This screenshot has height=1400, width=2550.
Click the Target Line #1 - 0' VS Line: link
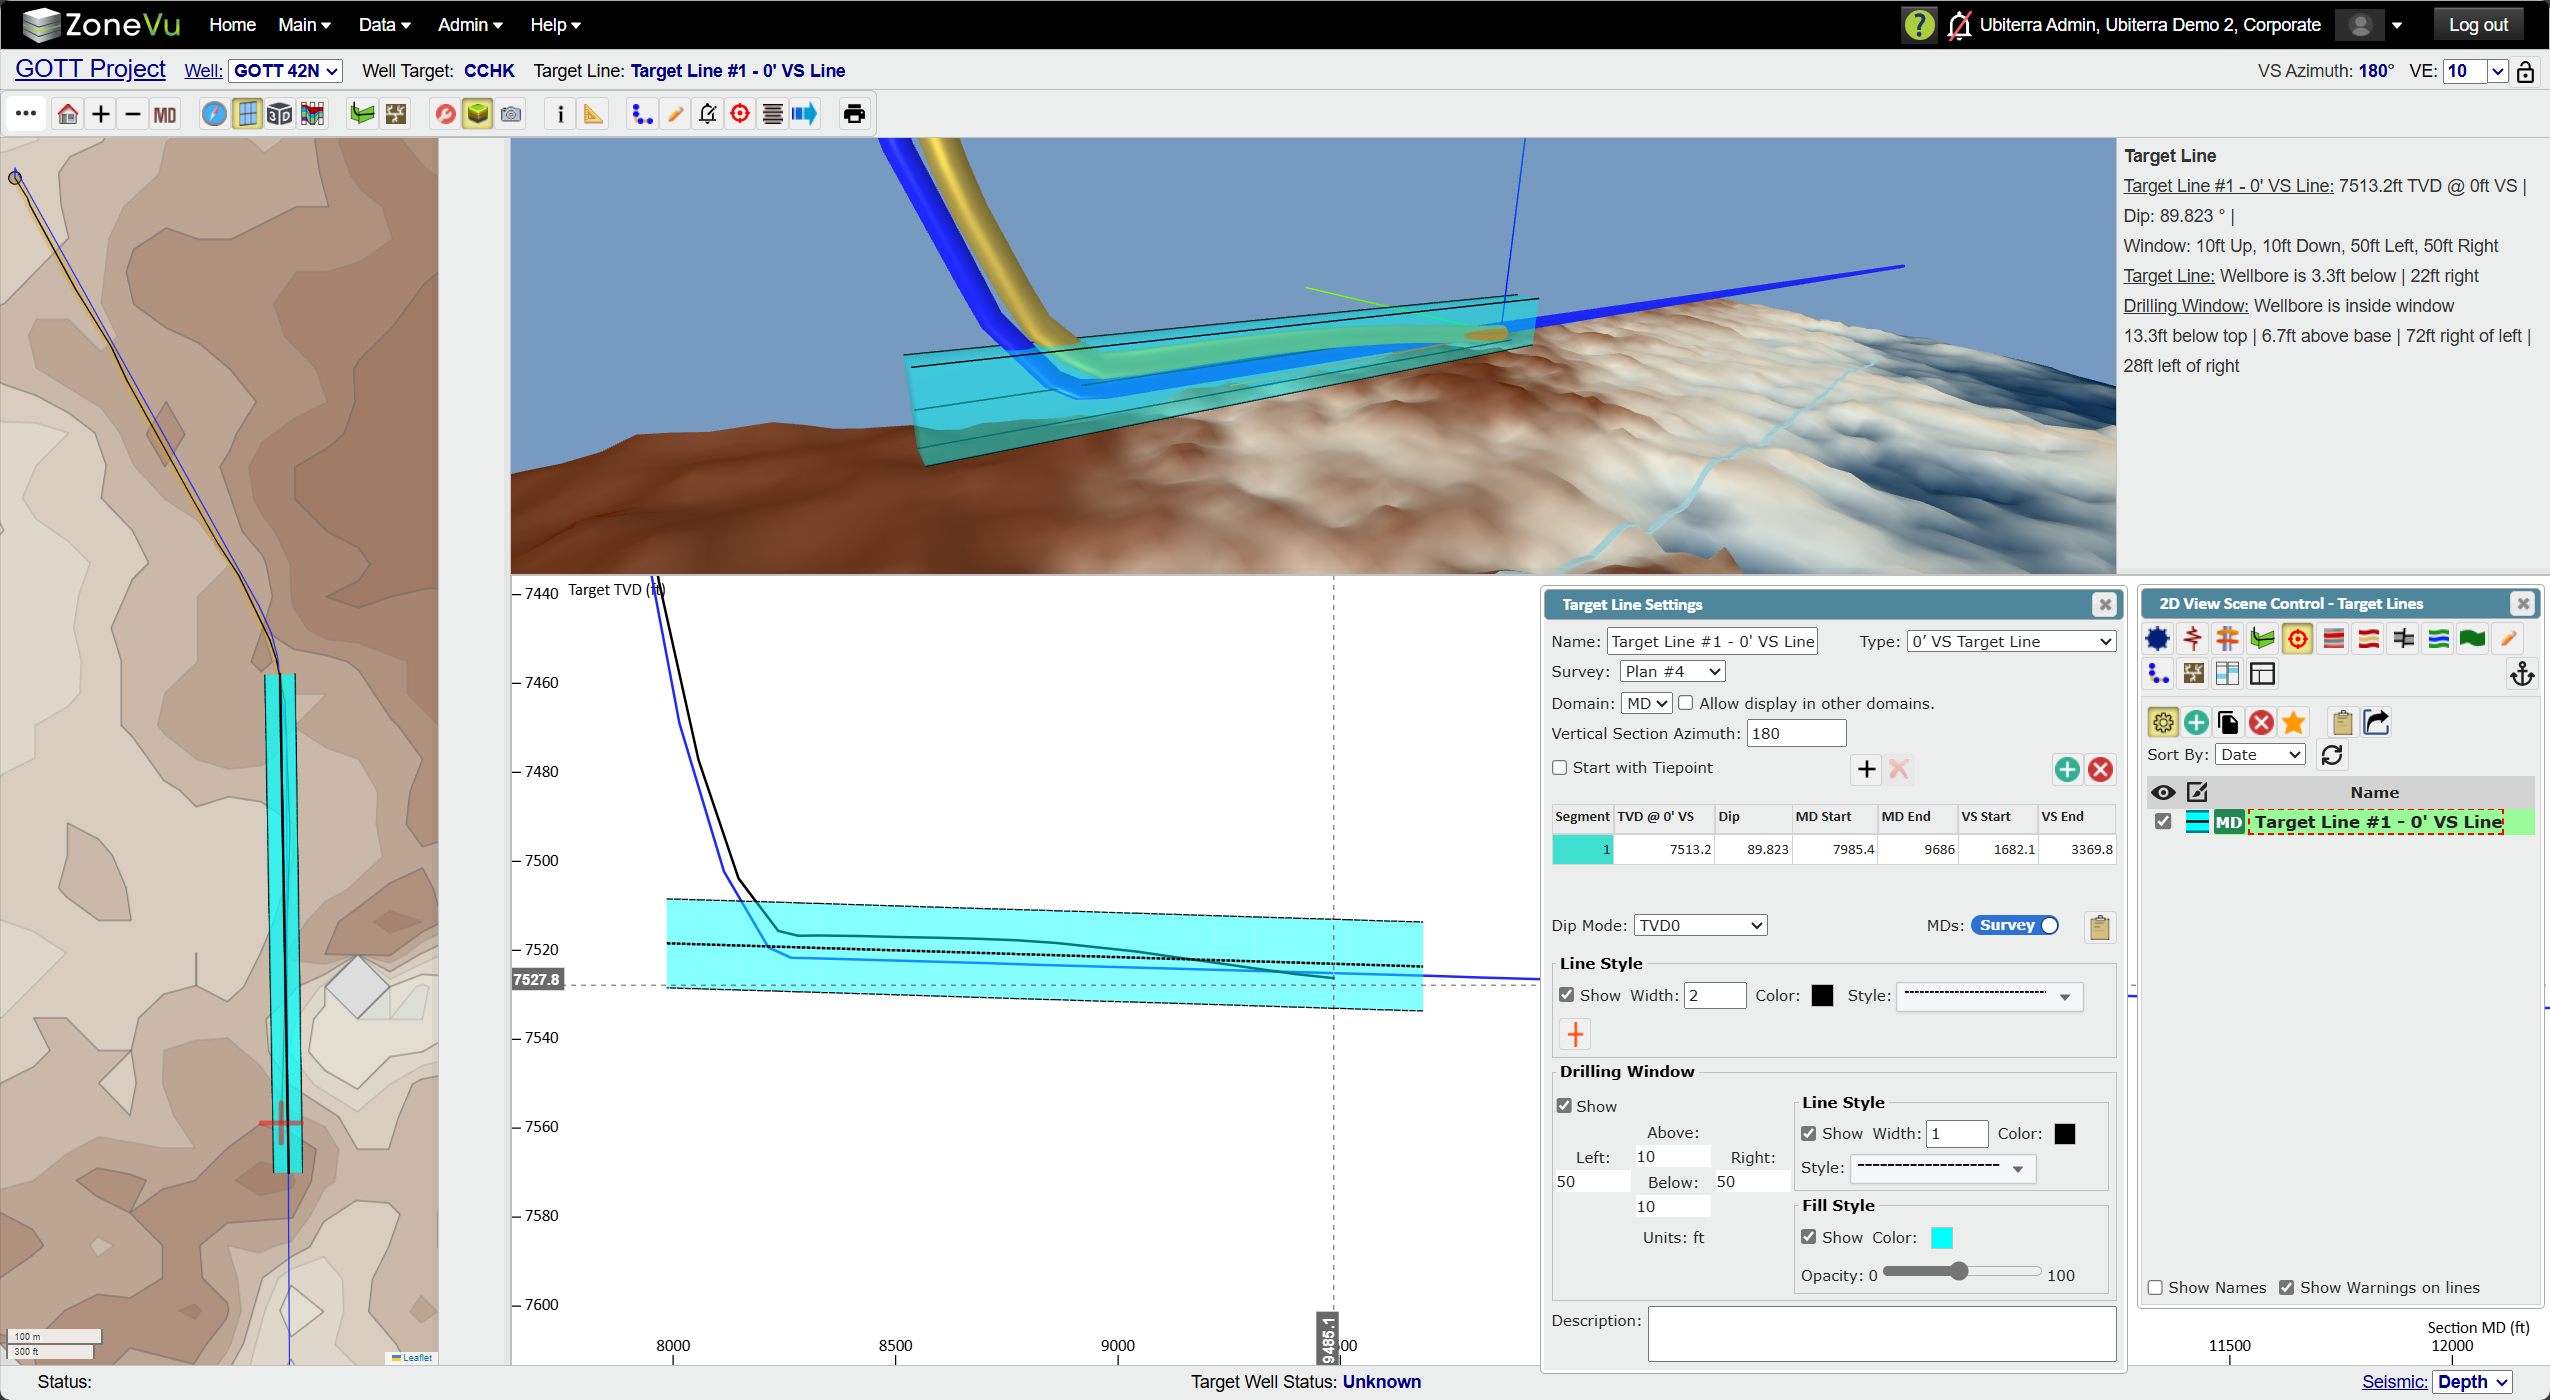[x=2228, y=186]
